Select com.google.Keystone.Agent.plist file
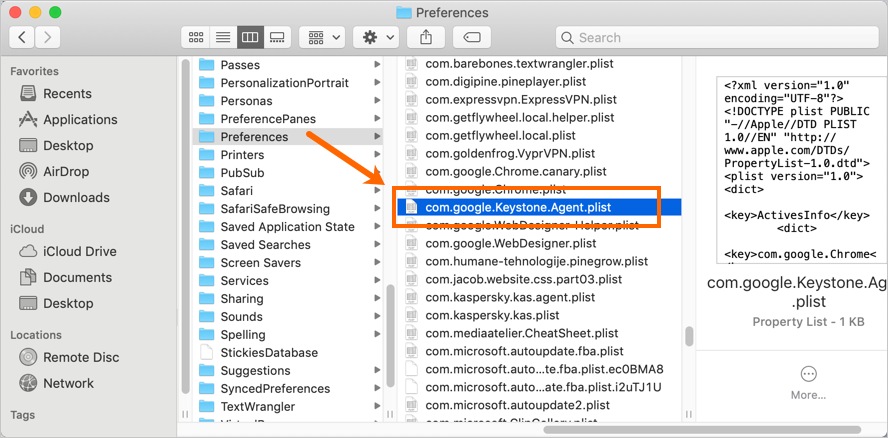888x438 pixels. pos(539,207)
